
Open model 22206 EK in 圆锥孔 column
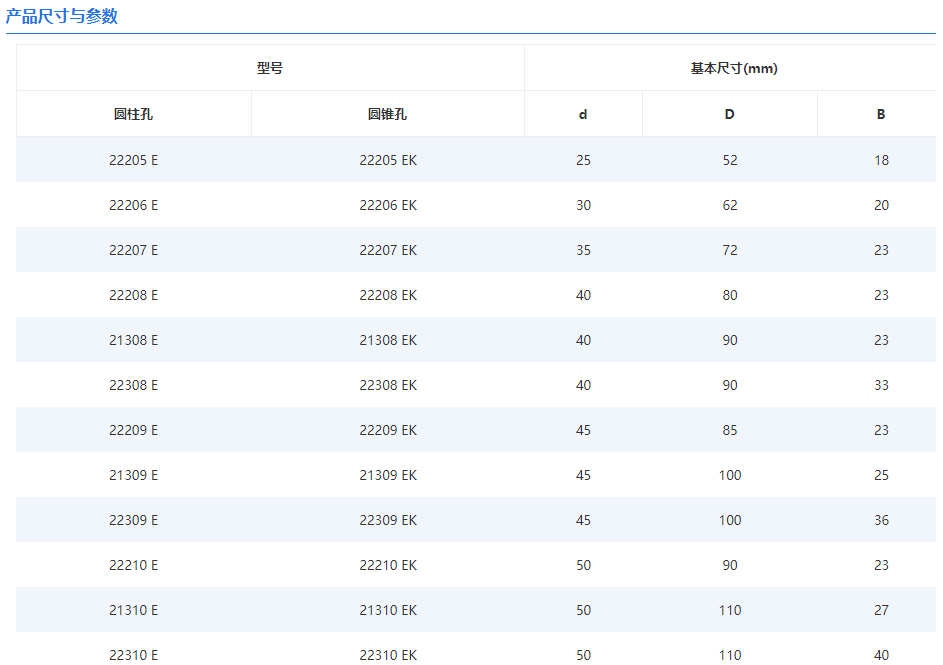coord(387,205)
